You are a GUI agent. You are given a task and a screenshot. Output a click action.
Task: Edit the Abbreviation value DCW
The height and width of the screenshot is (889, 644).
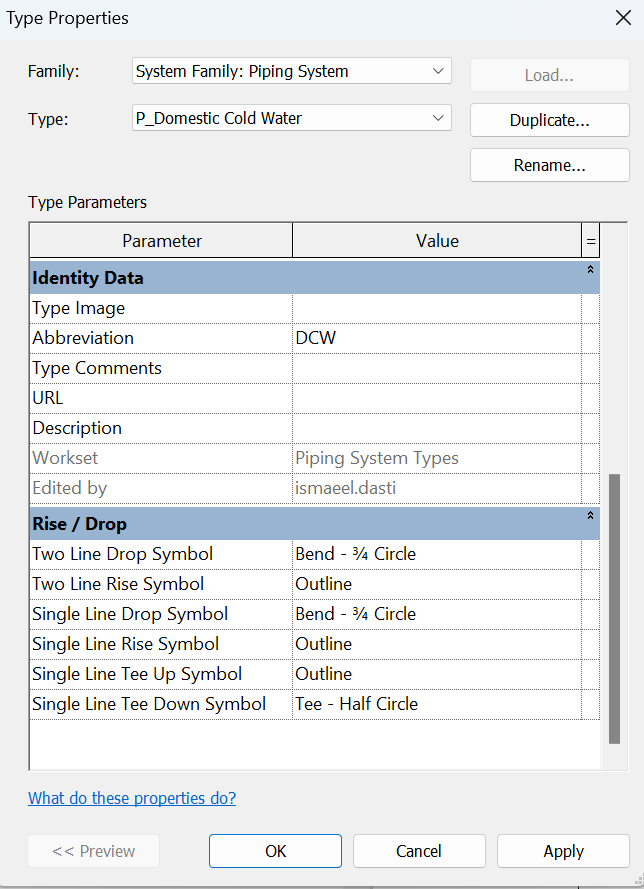coord(437,338)
